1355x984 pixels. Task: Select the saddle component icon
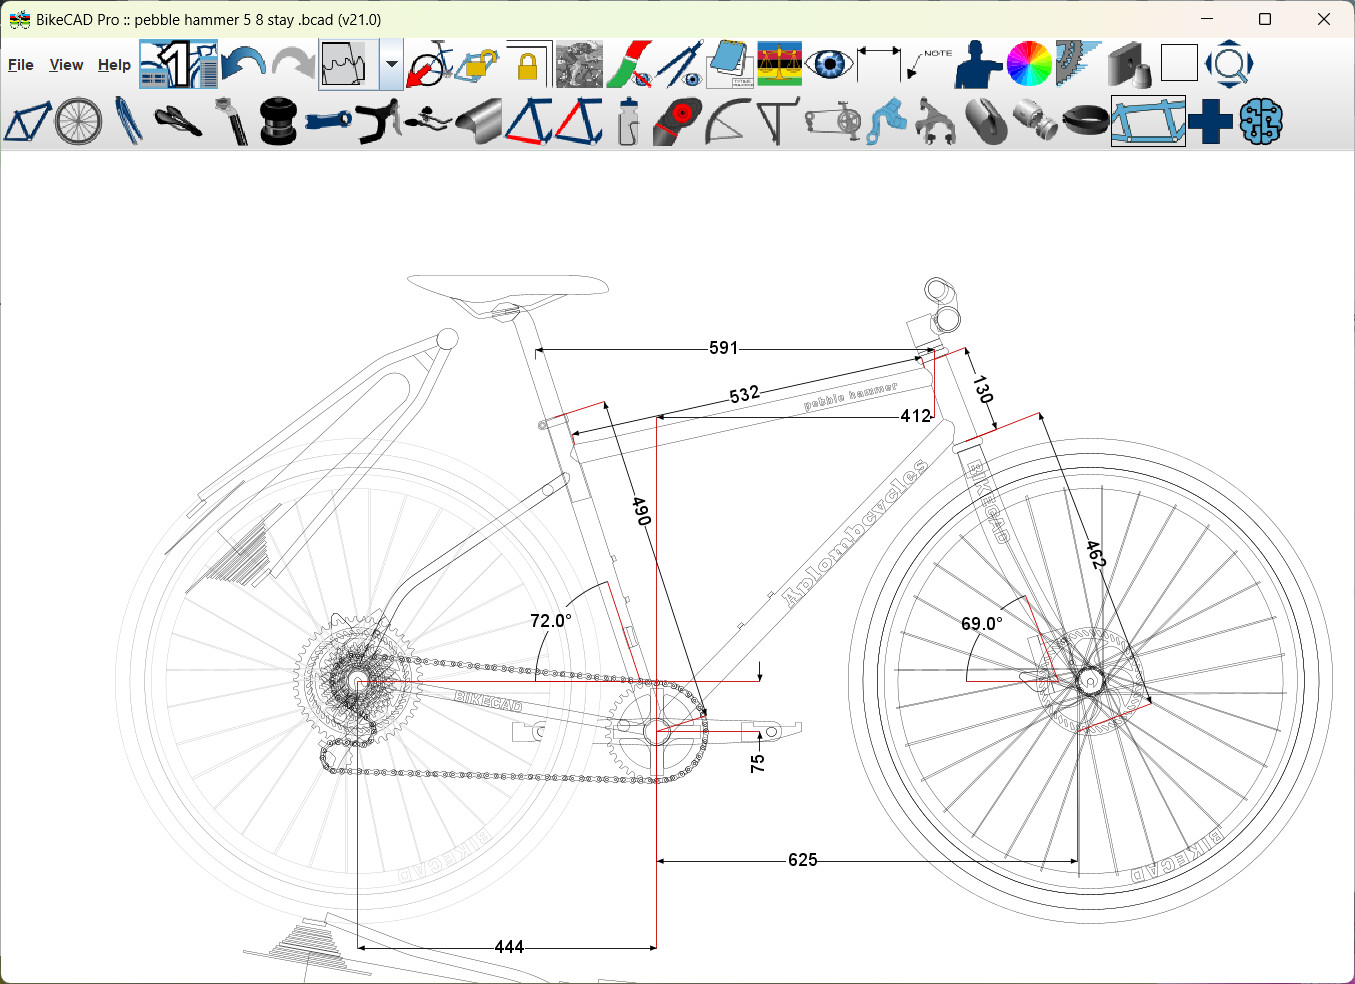[x=178, y=121]
